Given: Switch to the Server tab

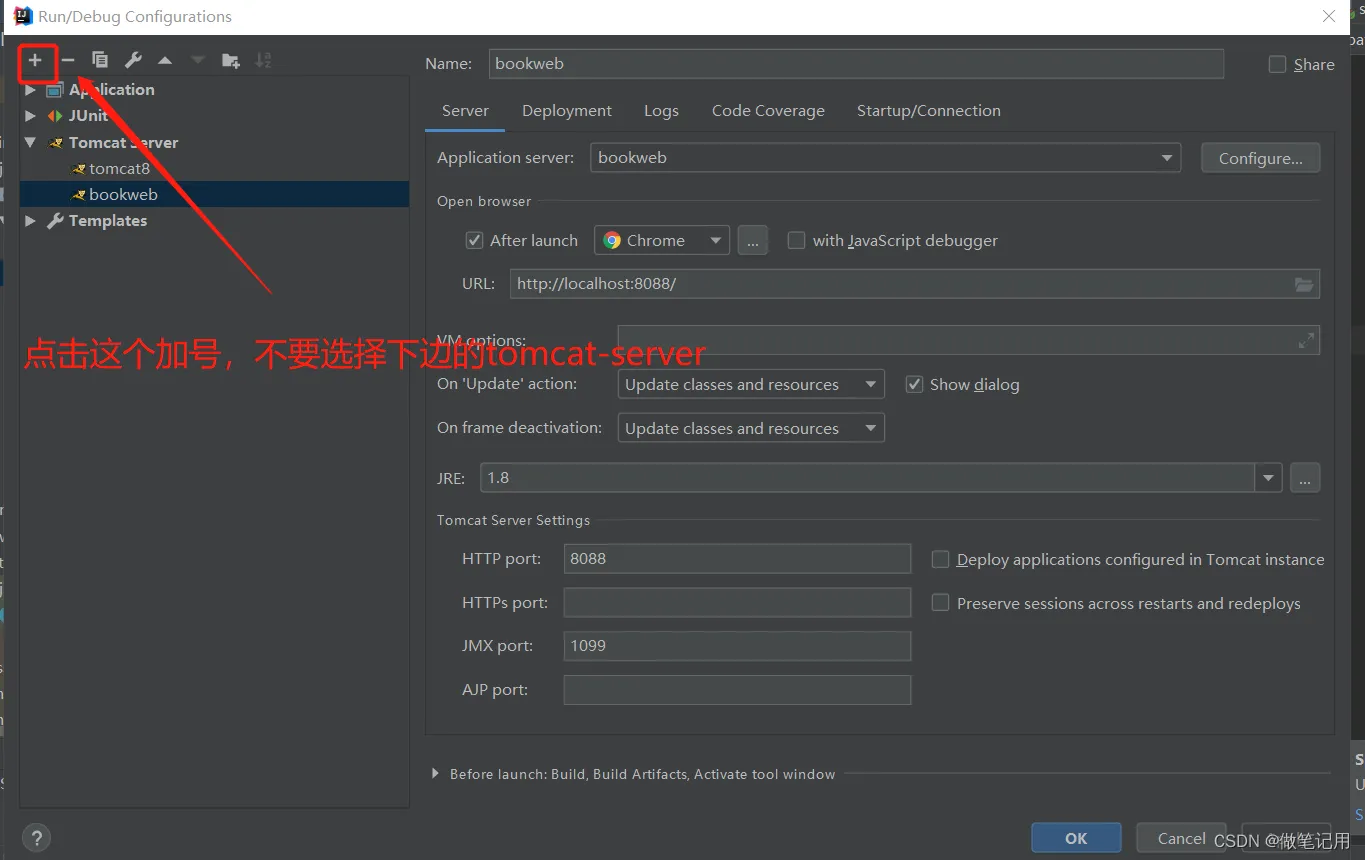Looking at the screenshot, I should (x=465, y=111).
